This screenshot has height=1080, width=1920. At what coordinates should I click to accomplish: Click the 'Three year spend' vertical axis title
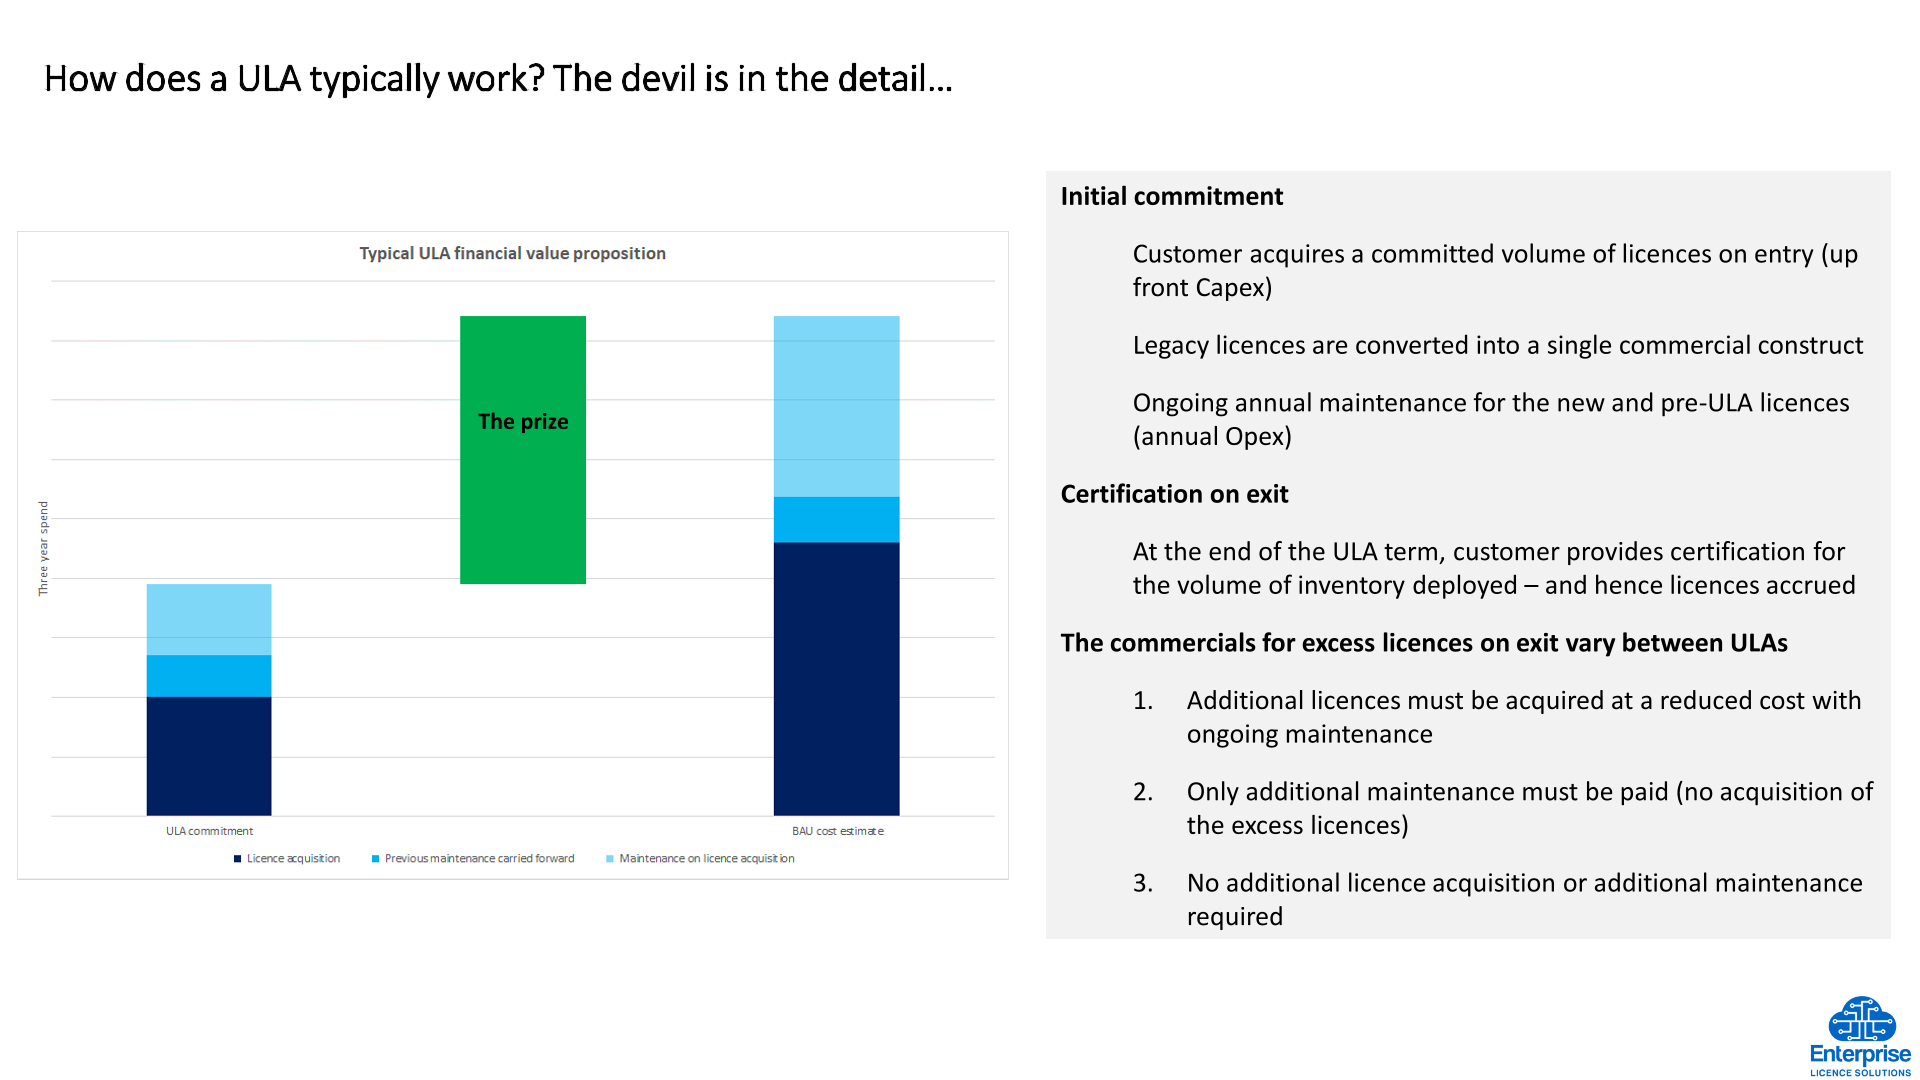(x=43, y=548)
